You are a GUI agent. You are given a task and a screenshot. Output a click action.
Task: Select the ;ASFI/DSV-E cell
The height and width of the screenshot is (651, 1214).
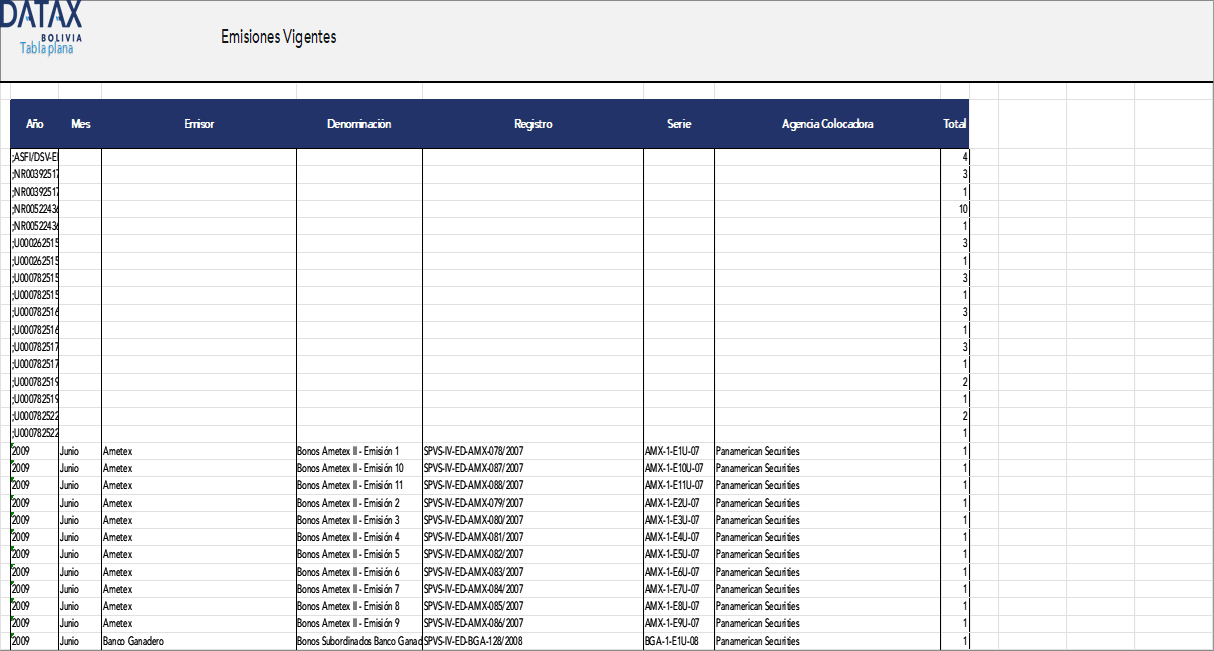[35, 157]
